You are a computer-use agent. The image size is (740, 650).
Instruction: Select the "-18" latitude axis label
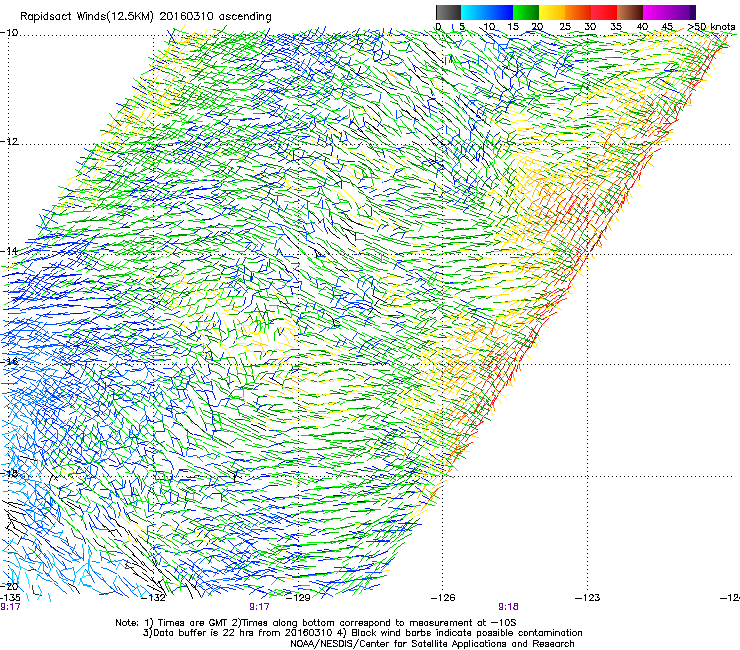9,473
